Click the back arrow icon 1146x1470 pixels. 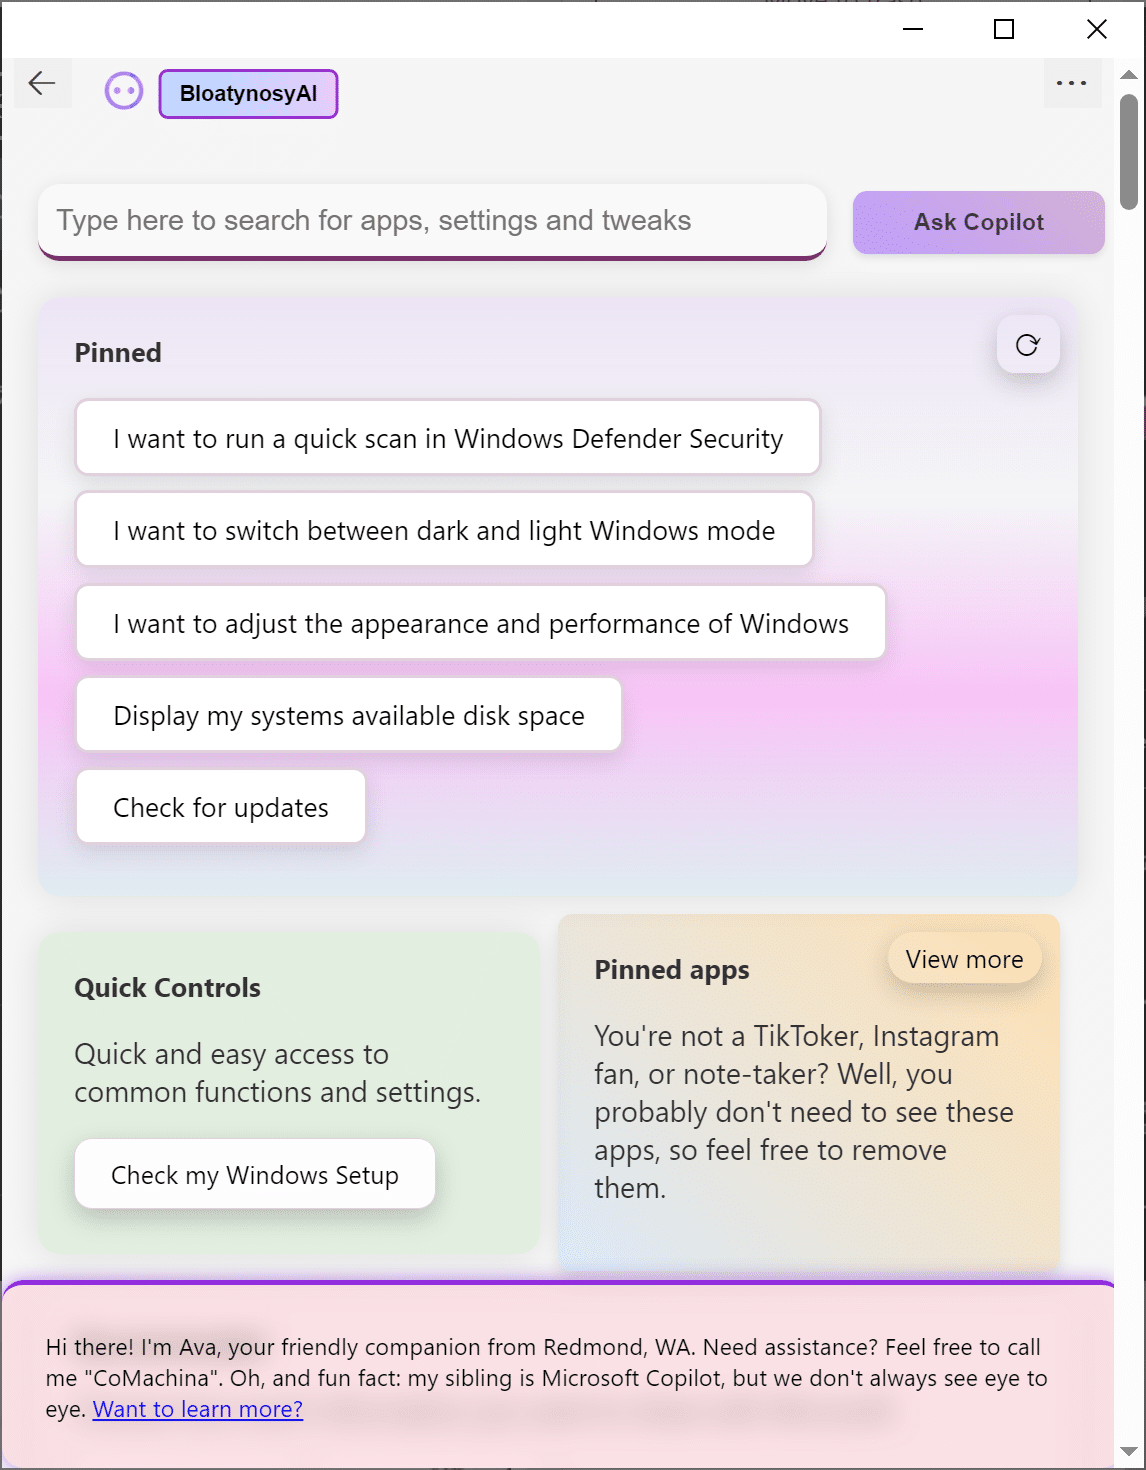(x=42, y=83)
